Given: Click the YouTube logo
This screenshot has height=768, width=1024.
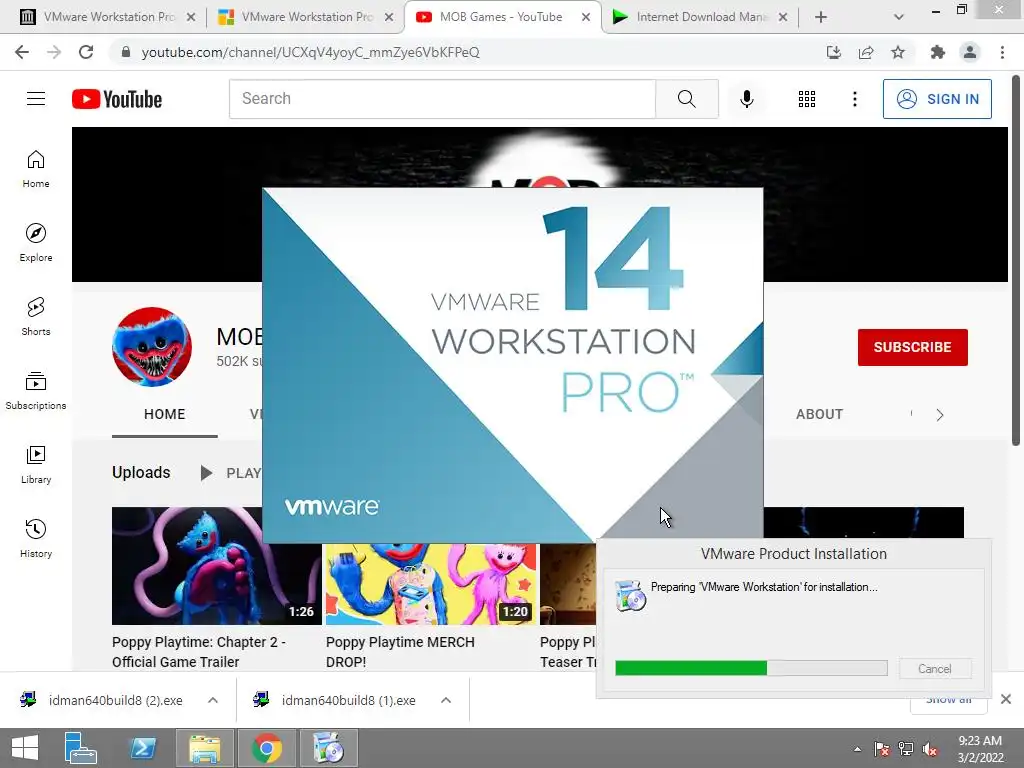Looking at the screenshot, I should [117, 99].
